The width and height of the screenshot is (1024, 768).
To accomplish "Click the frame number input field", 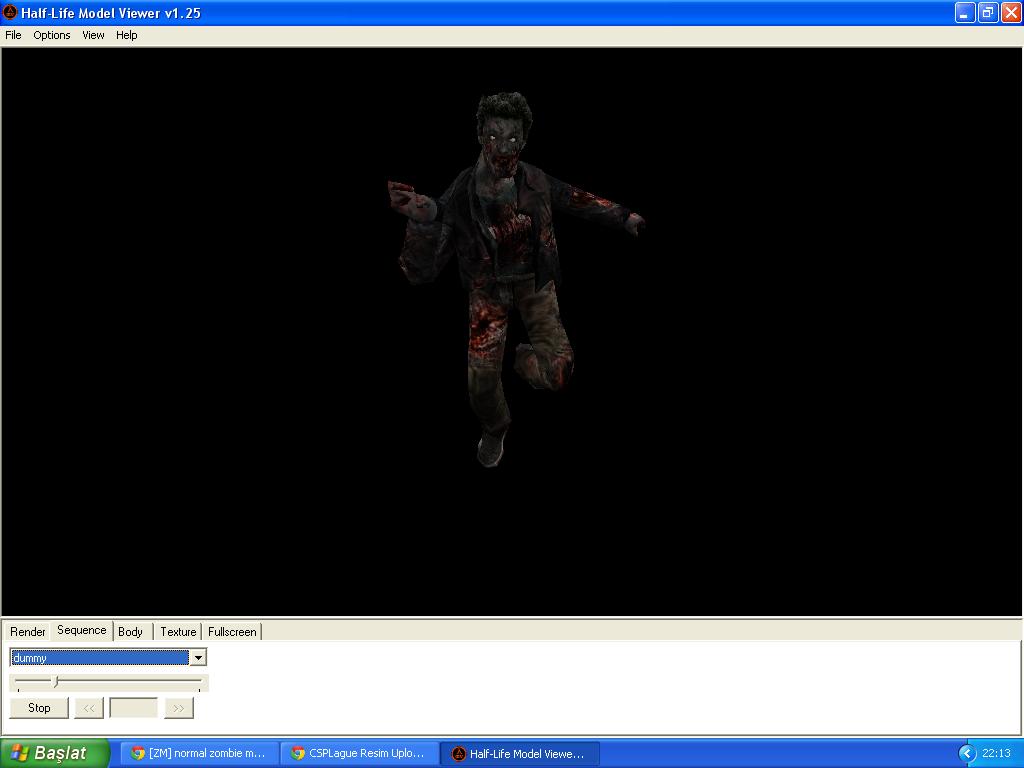I will click(133, 708).
